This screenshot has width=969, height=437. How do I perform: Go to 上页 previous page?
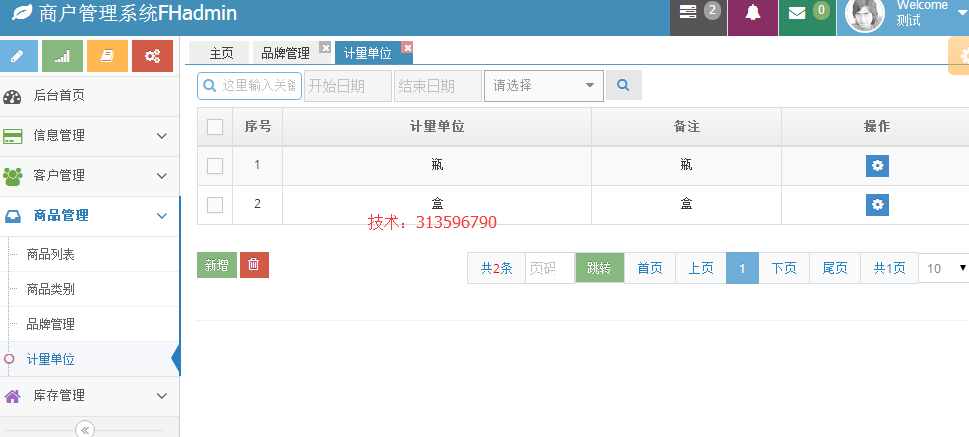[x=701, y=268]
